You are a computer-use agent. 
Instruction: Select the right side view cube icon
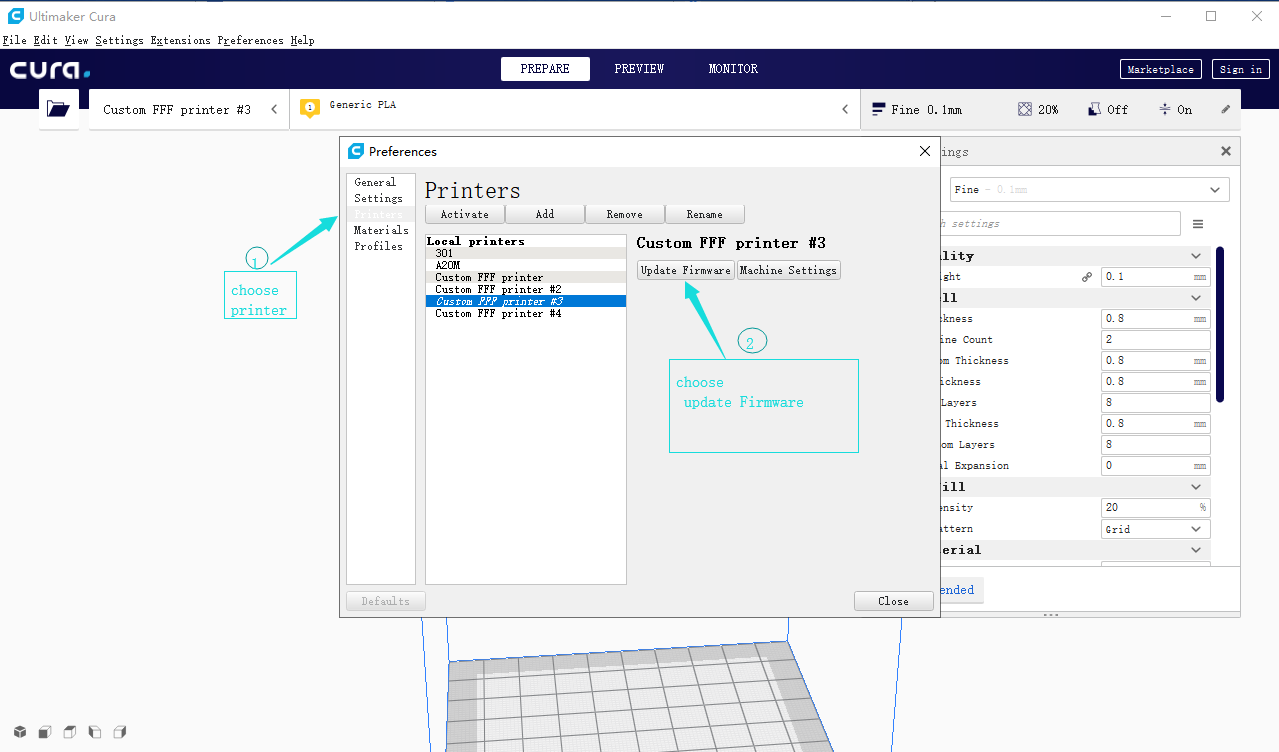click(x=120, y=732)
